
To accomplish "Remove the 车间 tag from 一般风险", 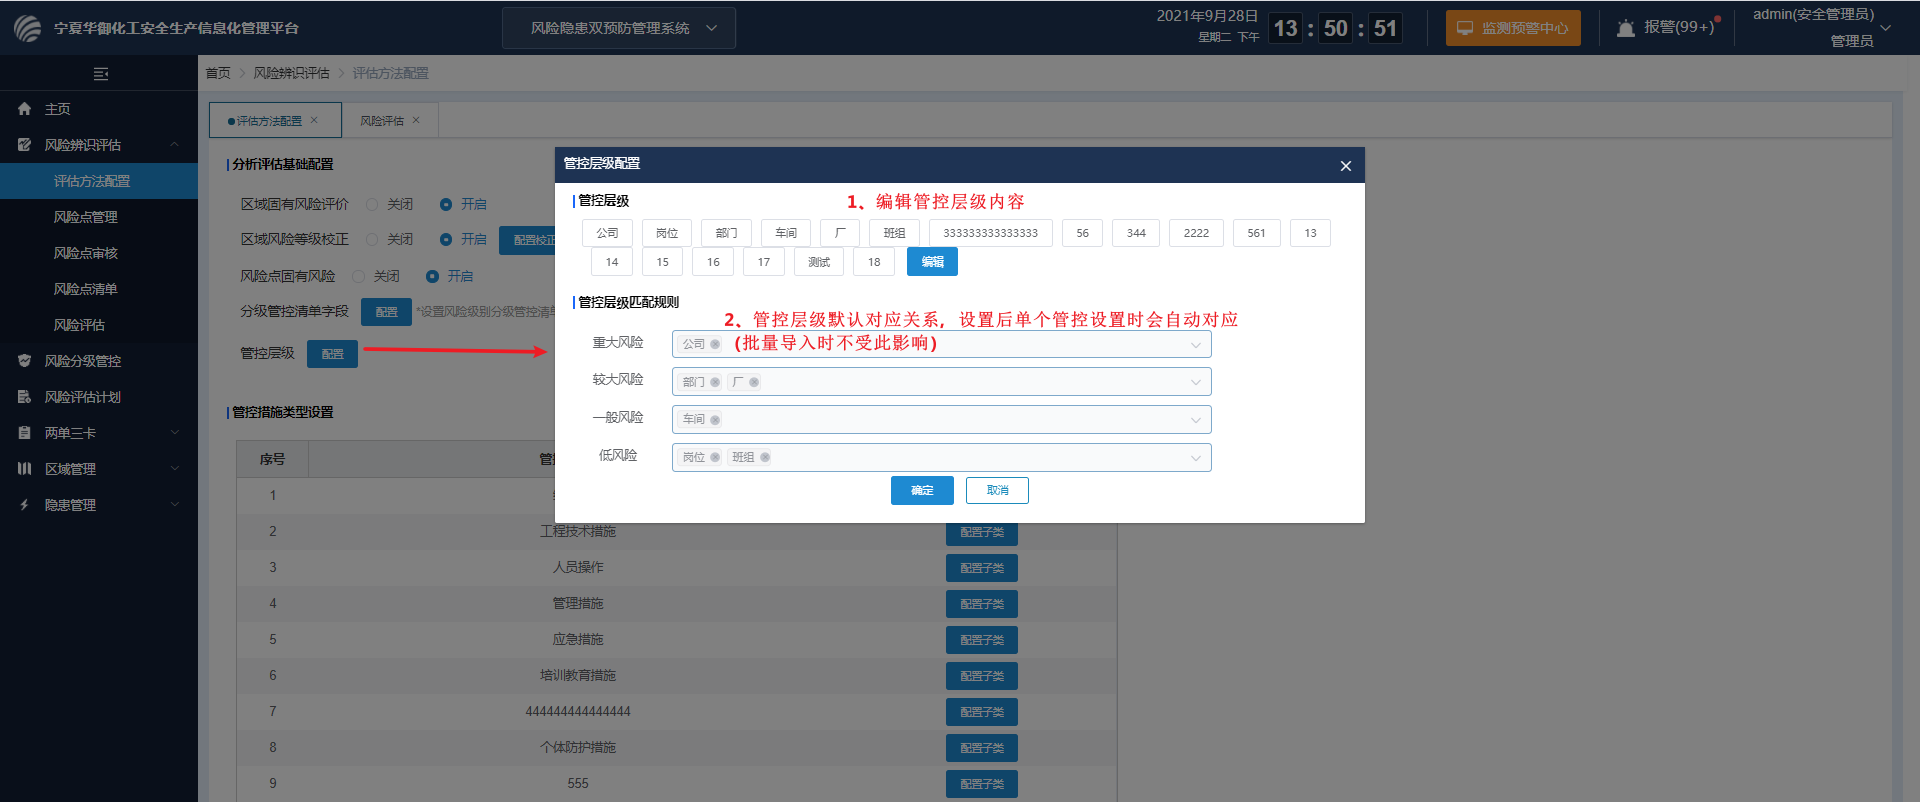I will tap(715, 420).
